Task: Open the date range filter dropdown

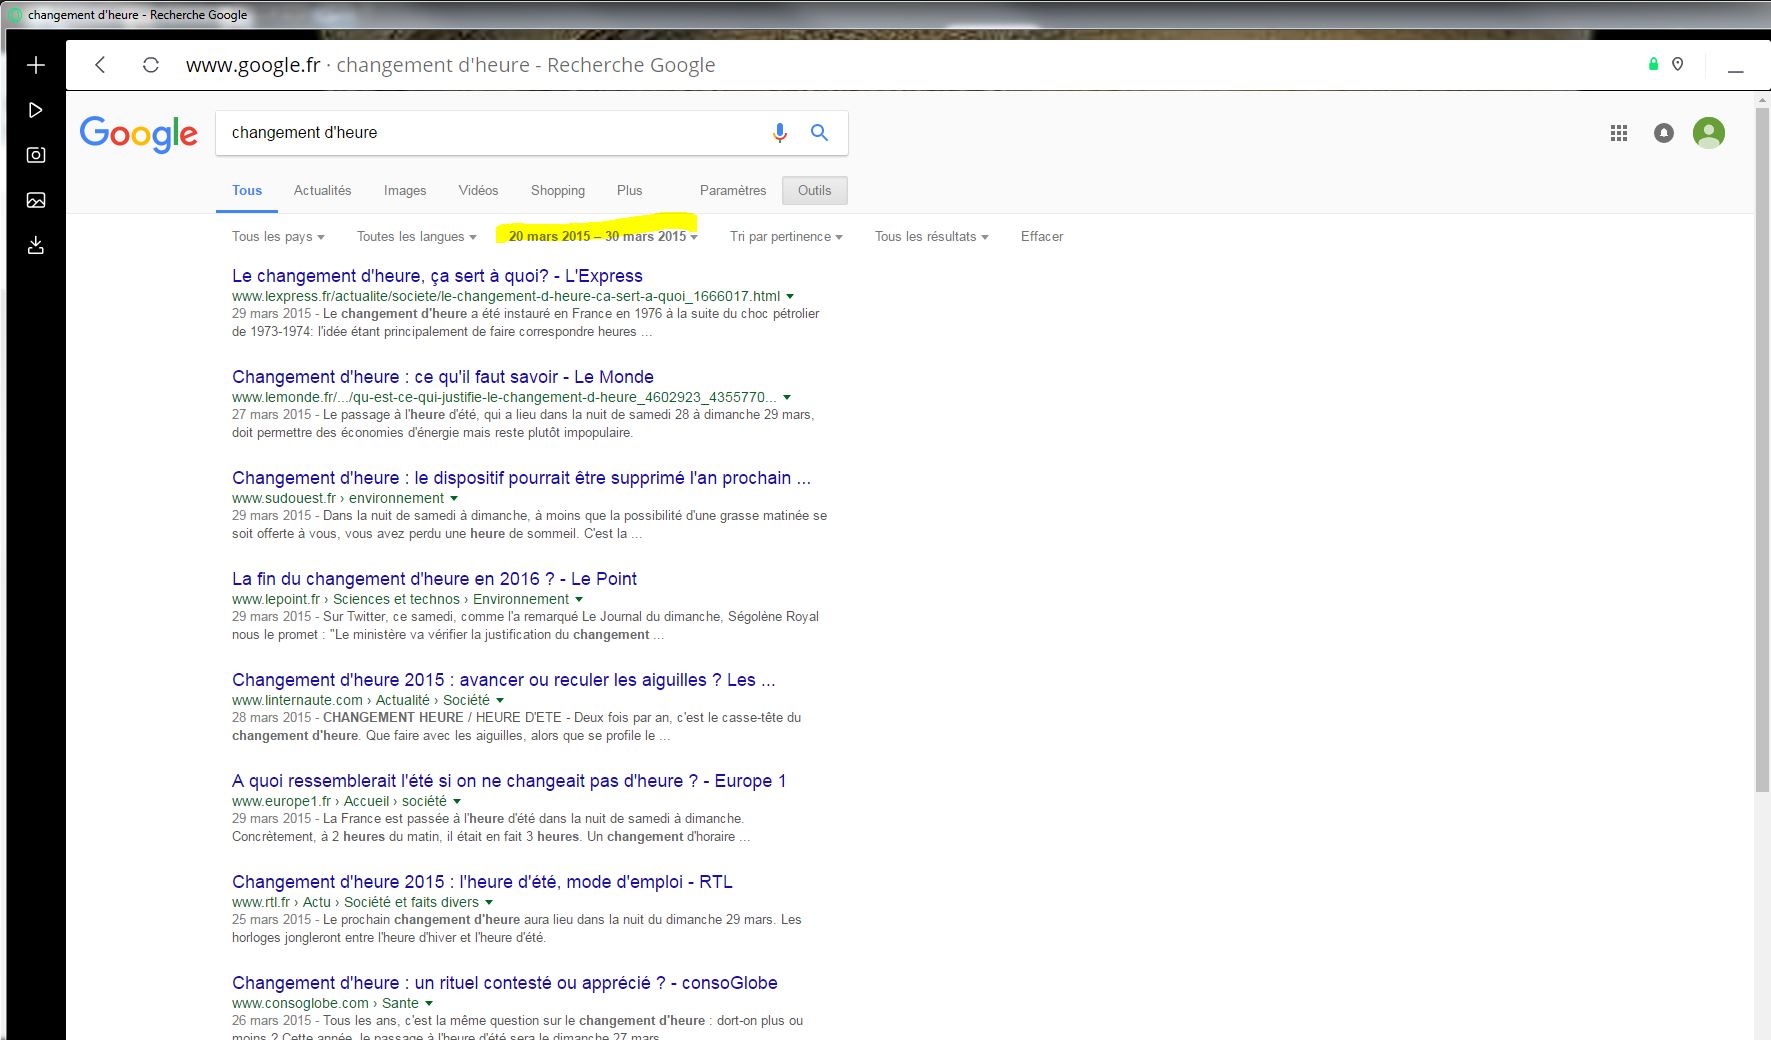Action: (x=602, y=237)
